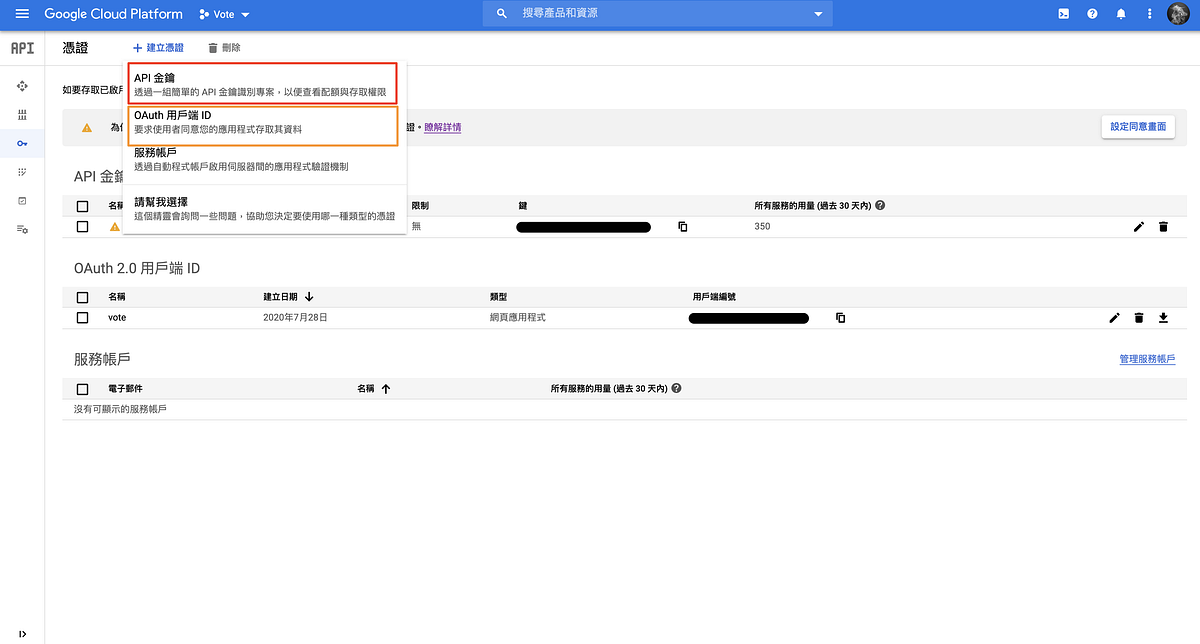
Task: Select all service accounts header checkbox
Action: click(x=82, y=390)
